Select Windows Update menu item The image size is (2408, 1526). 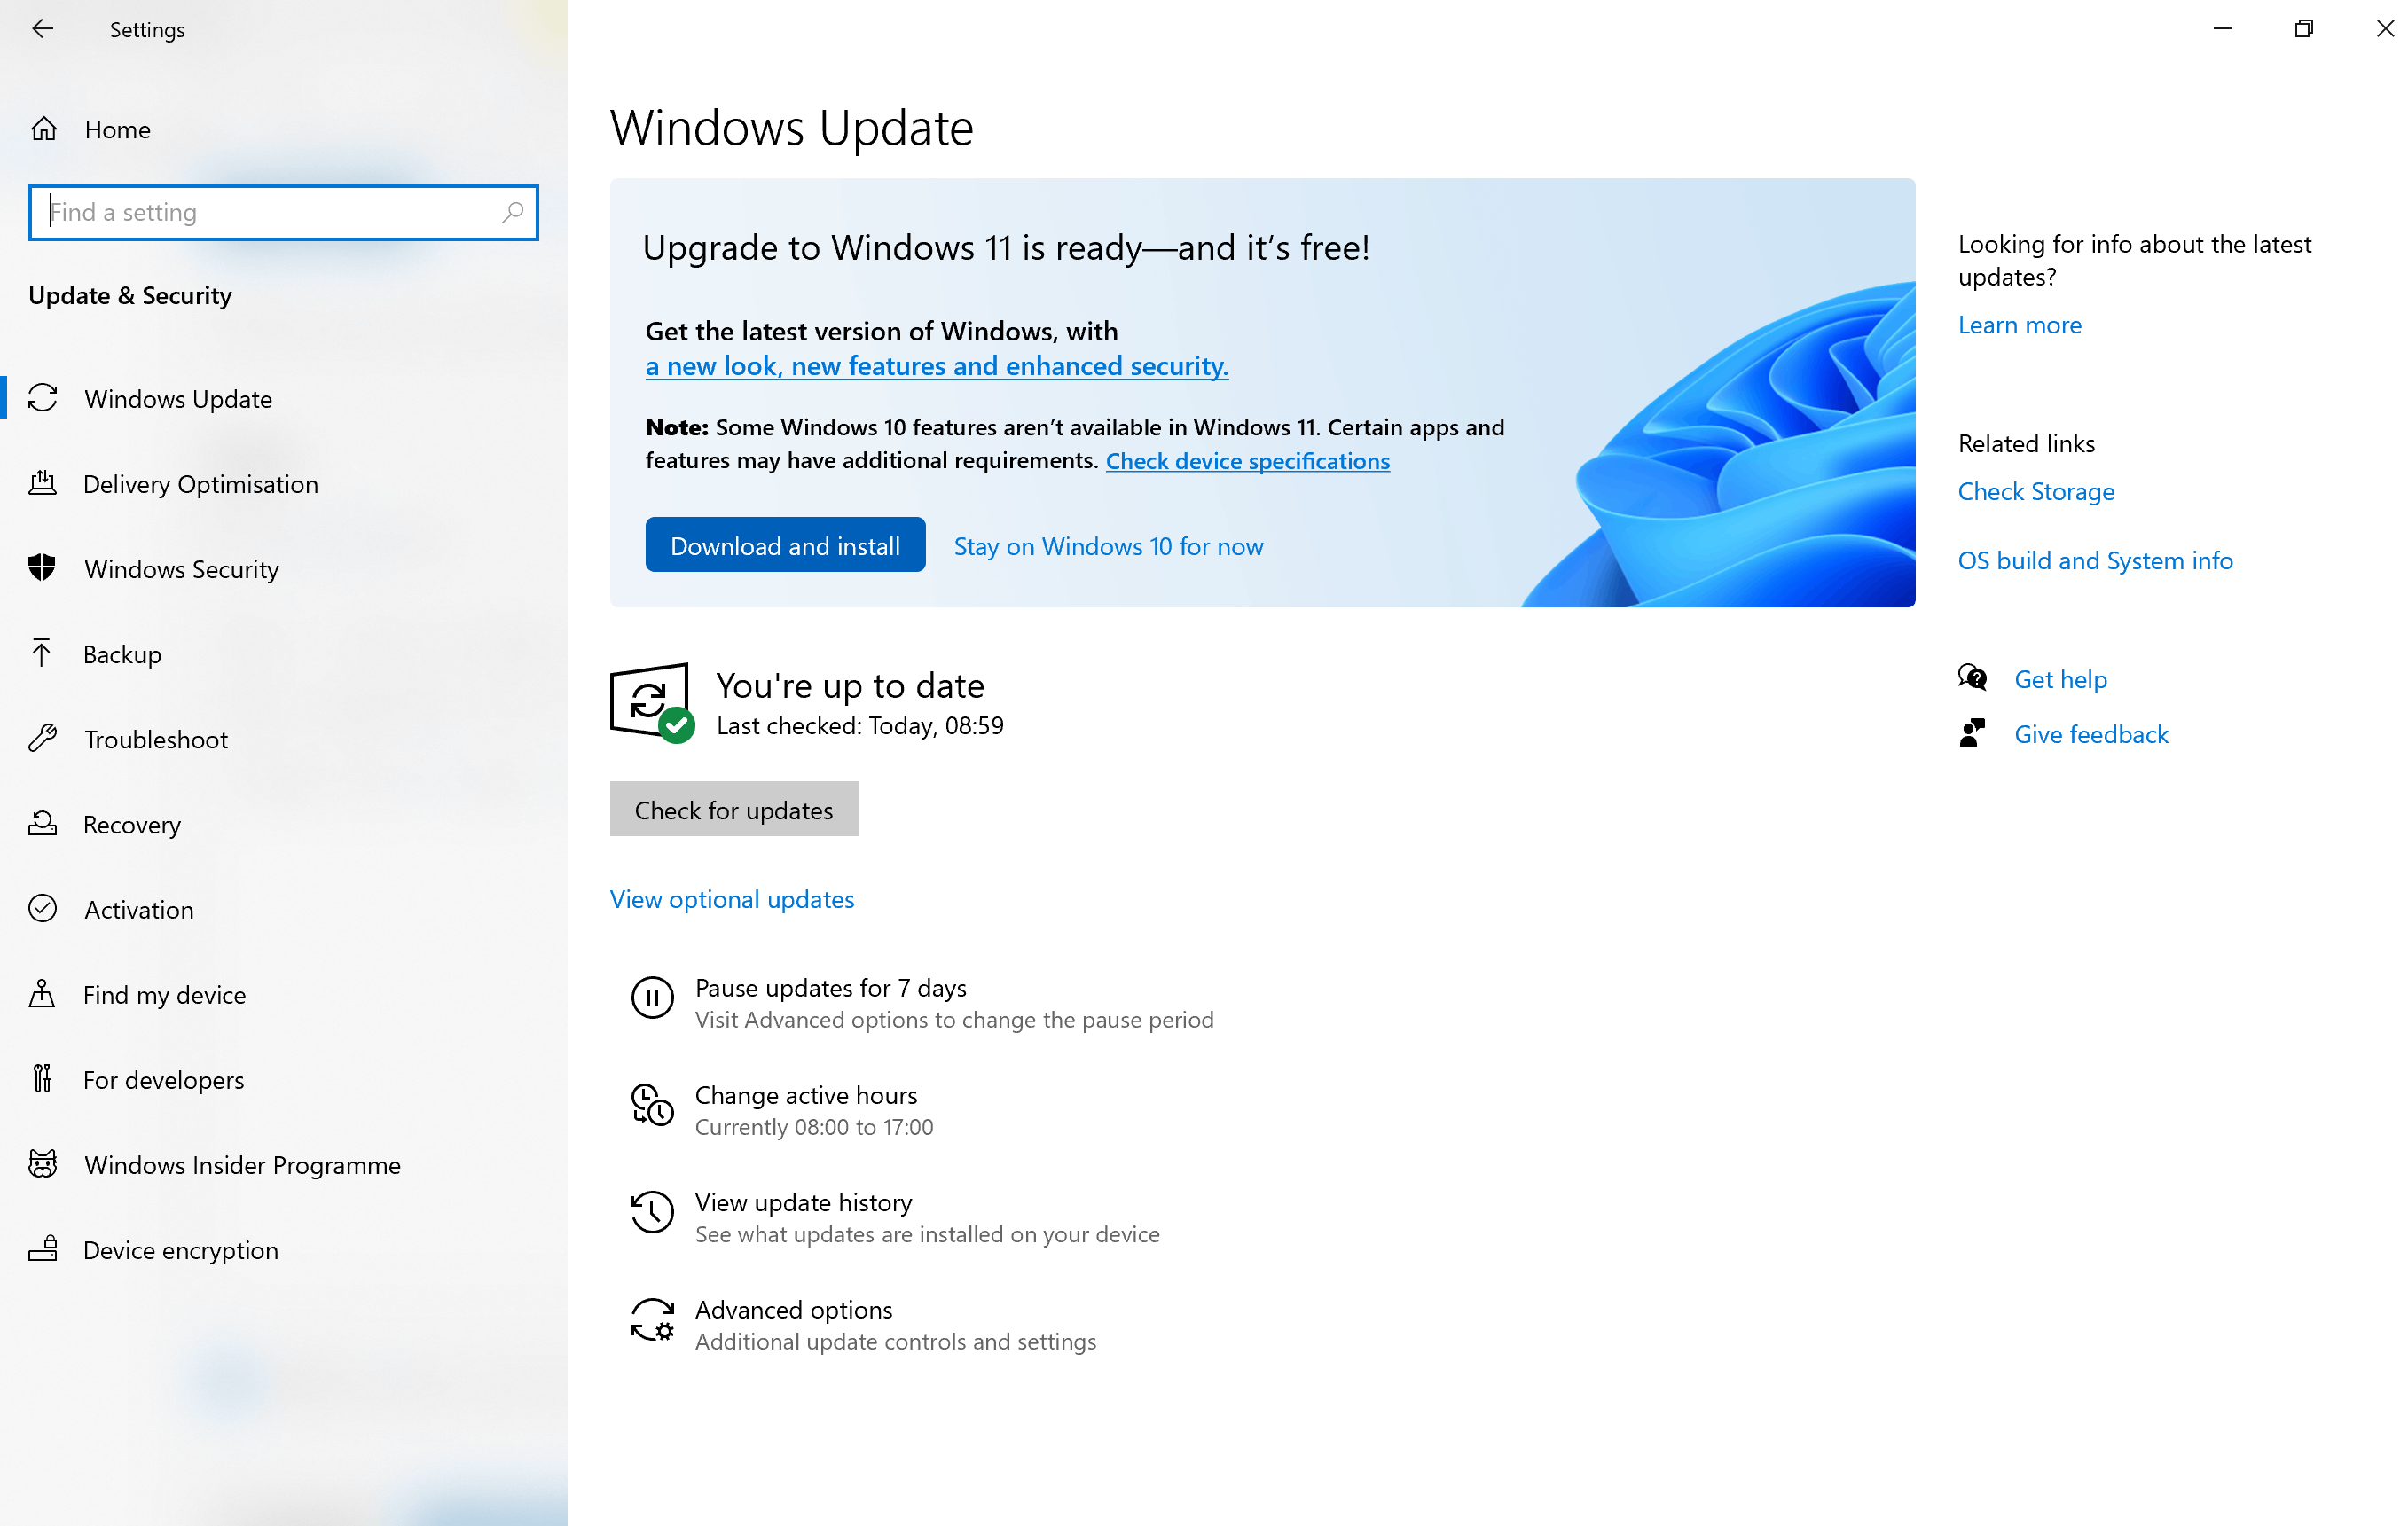click(179, 398)
